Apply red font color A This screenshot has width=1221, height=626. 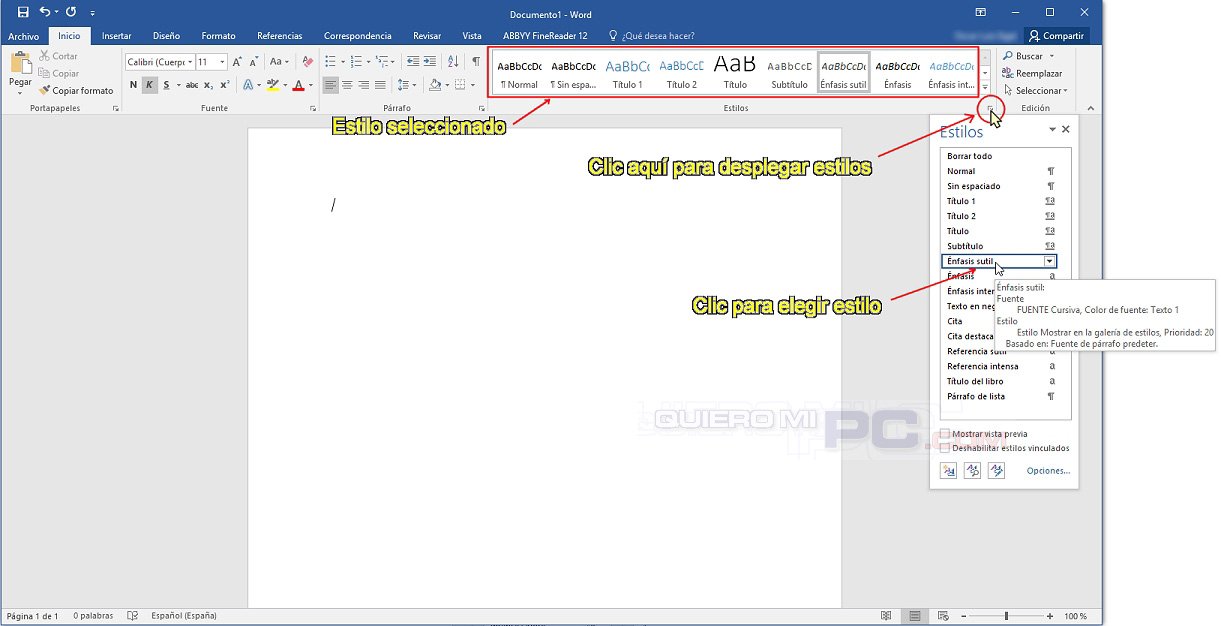point(299,85)
